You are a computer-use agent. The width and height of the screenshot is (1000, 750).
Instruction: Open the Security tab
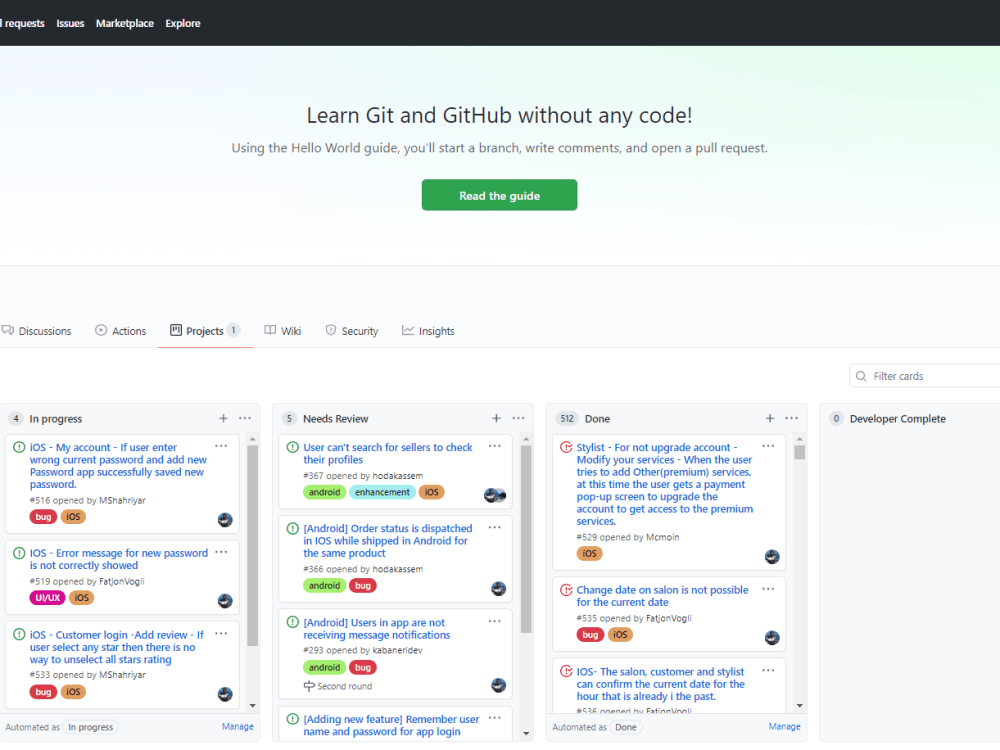coord(352,331)
